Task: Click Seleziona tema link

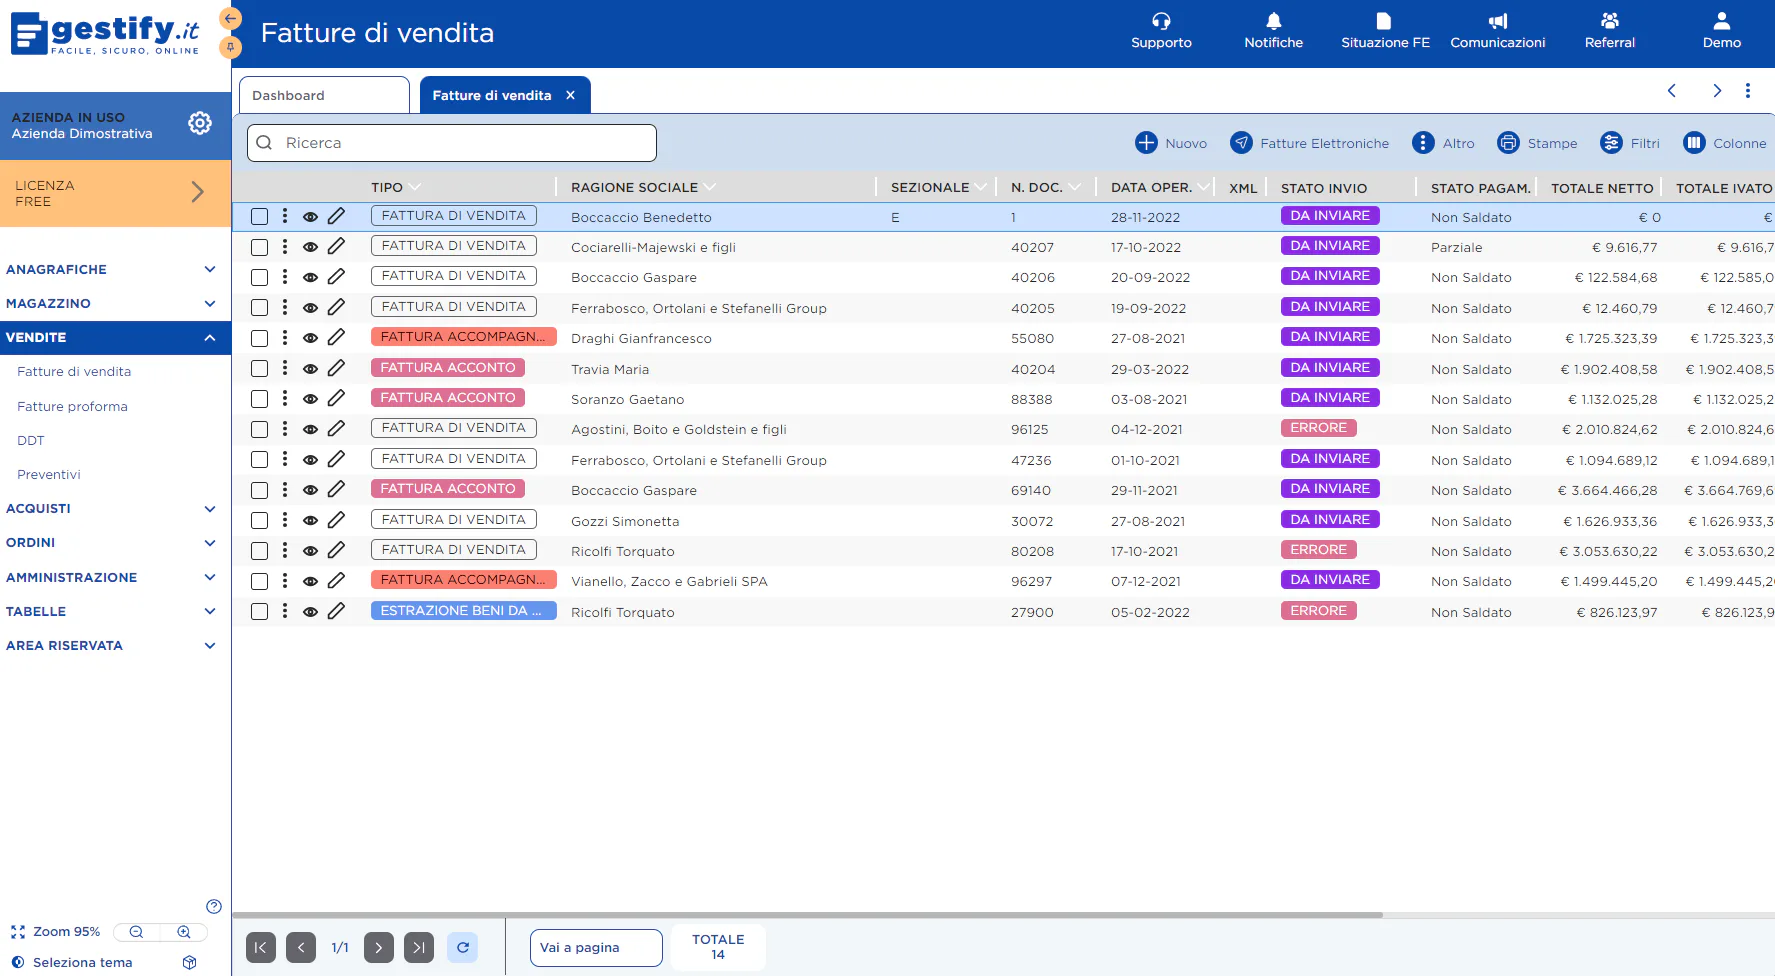Action: tap(82, 962)
